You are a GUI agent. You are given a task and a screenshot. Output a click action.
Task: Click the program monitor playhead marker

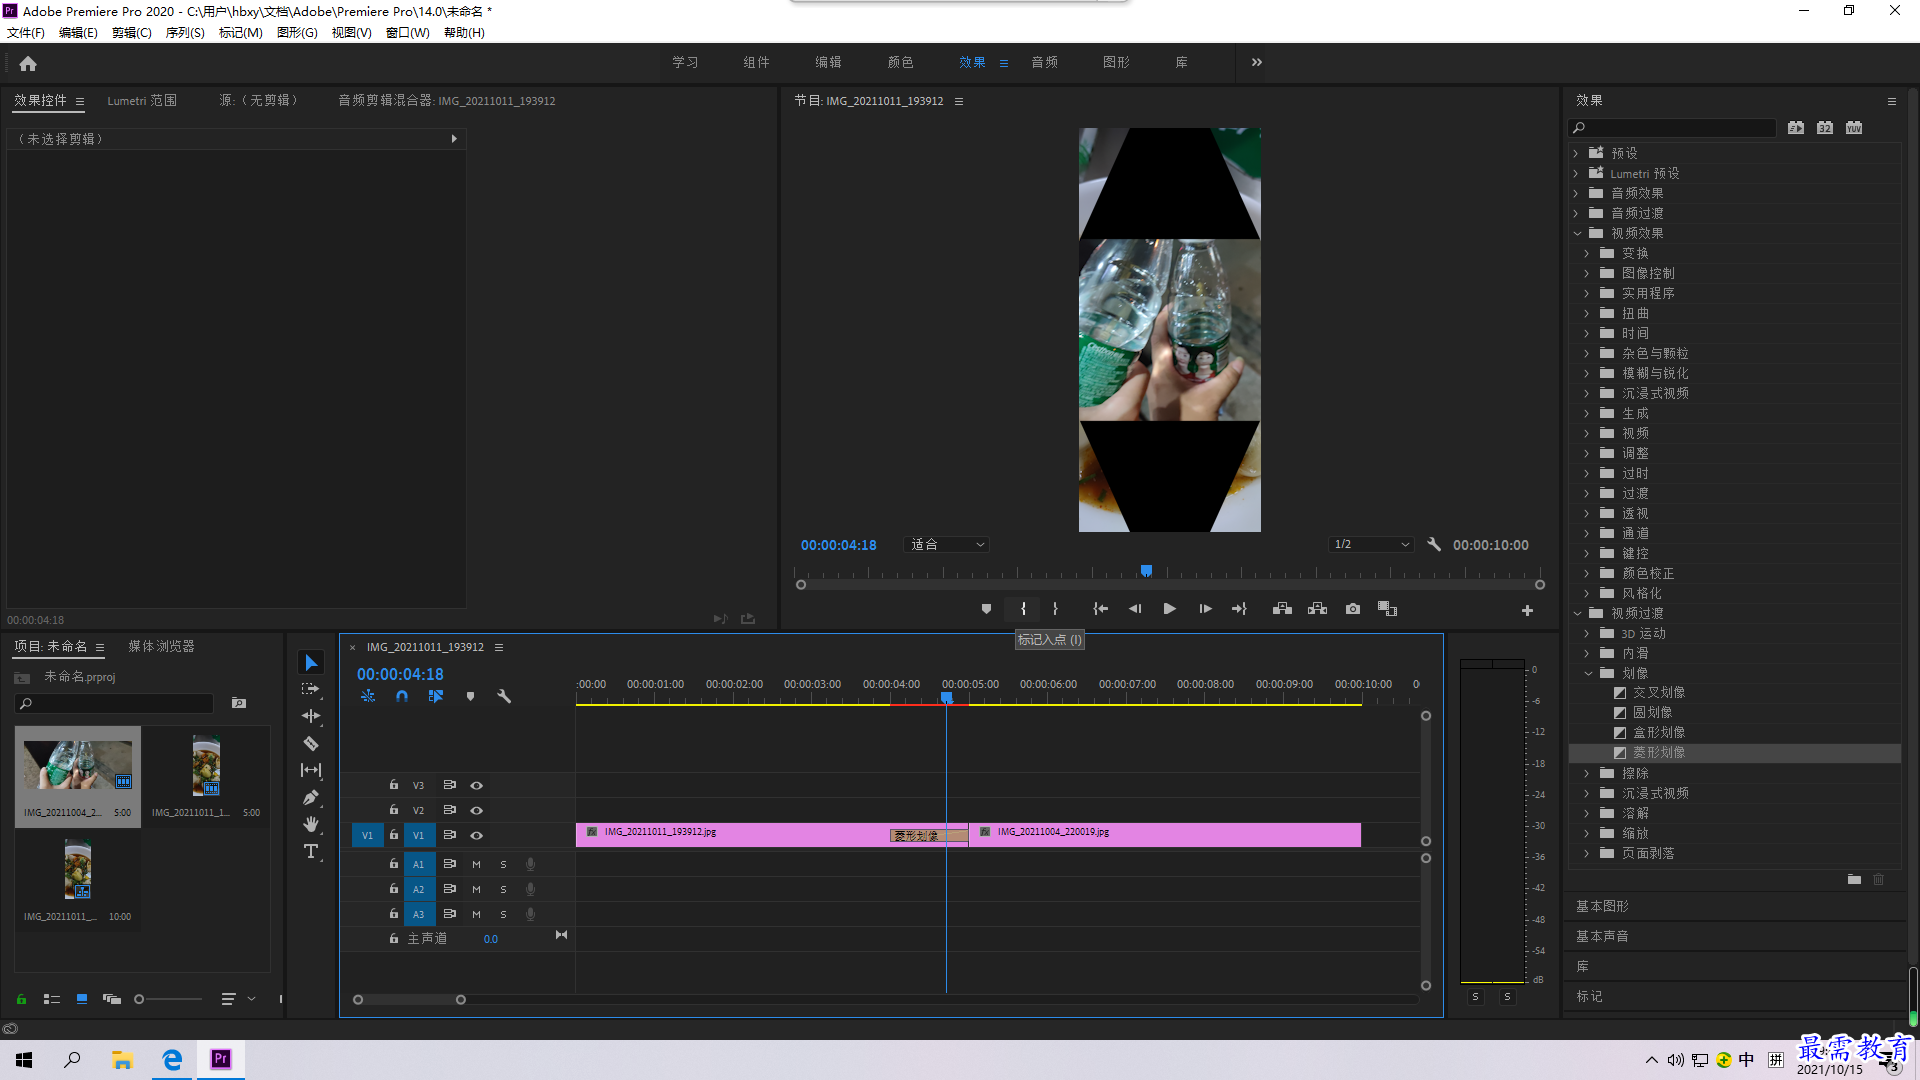(x=1147, y=571)
